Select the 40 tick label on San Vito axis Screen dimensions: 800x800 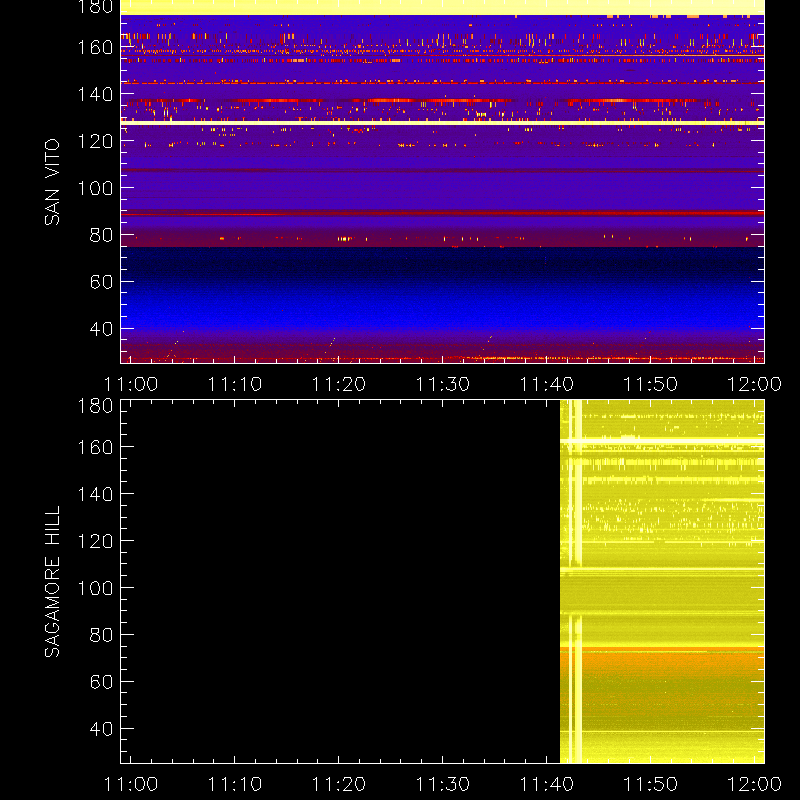point(101,329)
